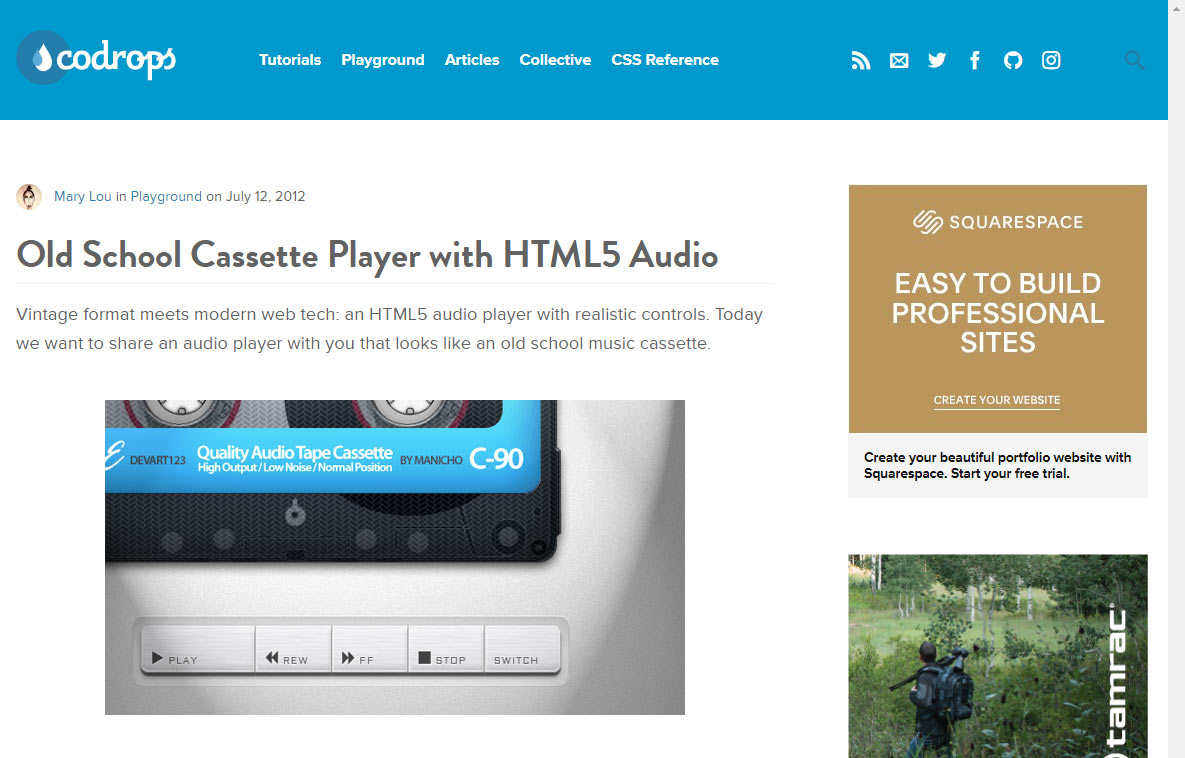Open the Collective nav item

tap(555, 60)
